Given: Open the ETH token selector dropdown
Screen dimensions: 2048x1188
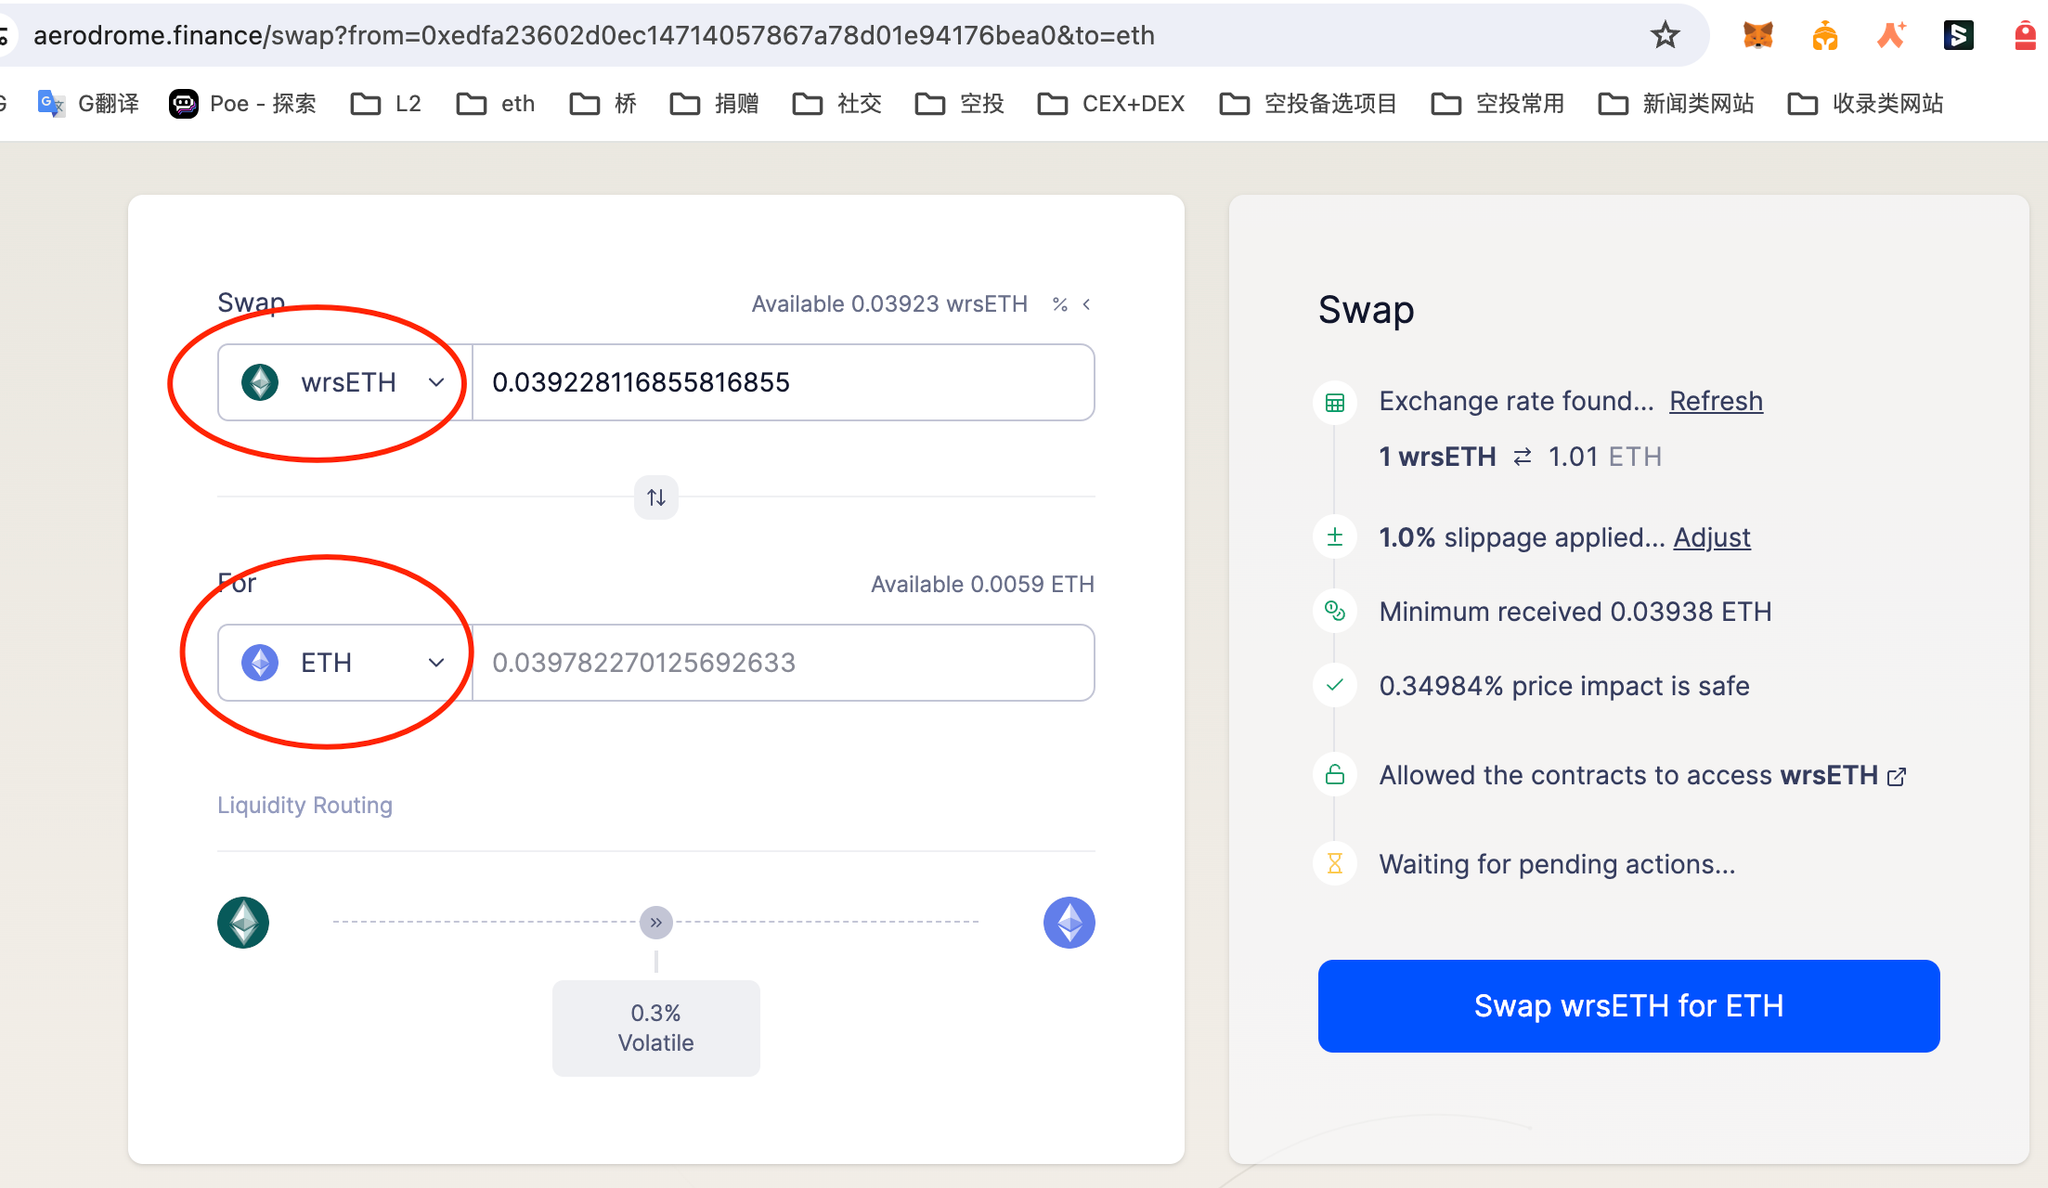Looking at the screenshot, I should tap(437, 662).
